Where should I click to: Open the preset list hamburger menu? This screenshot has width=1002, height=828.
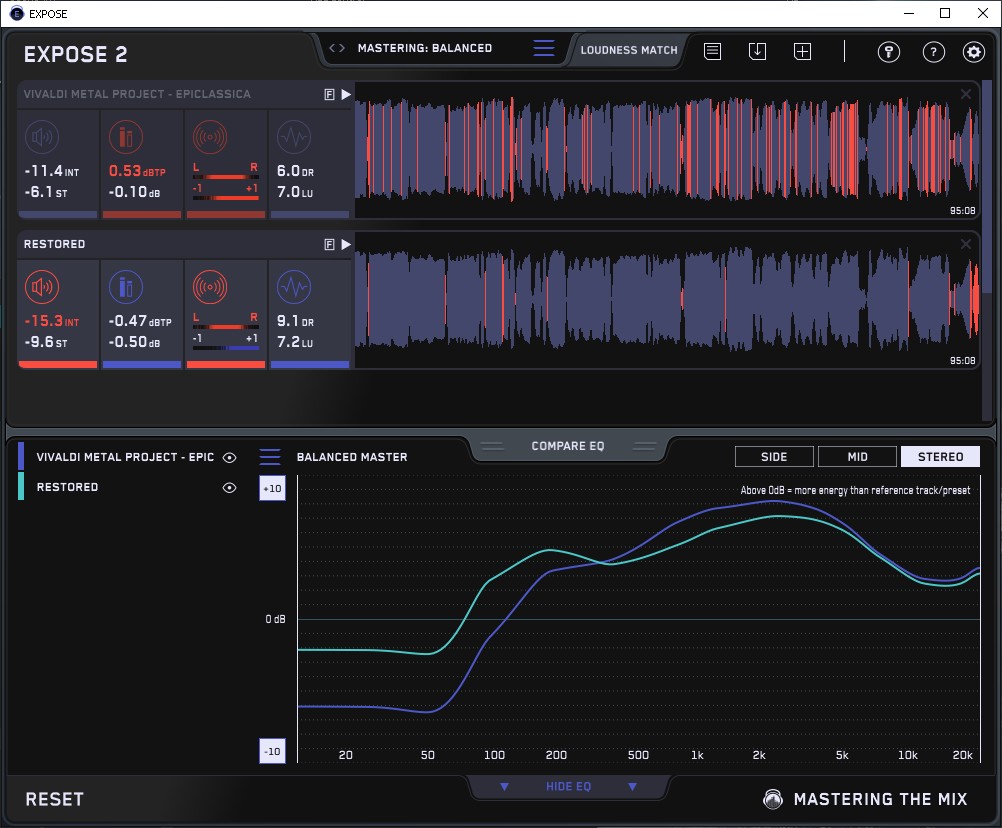tap(544, 48)
